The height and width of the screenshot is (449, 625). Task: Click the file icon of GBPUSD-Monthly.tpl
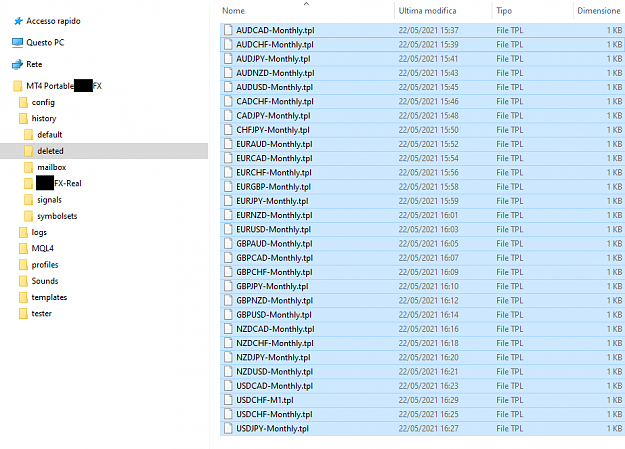tap(228, 315)
